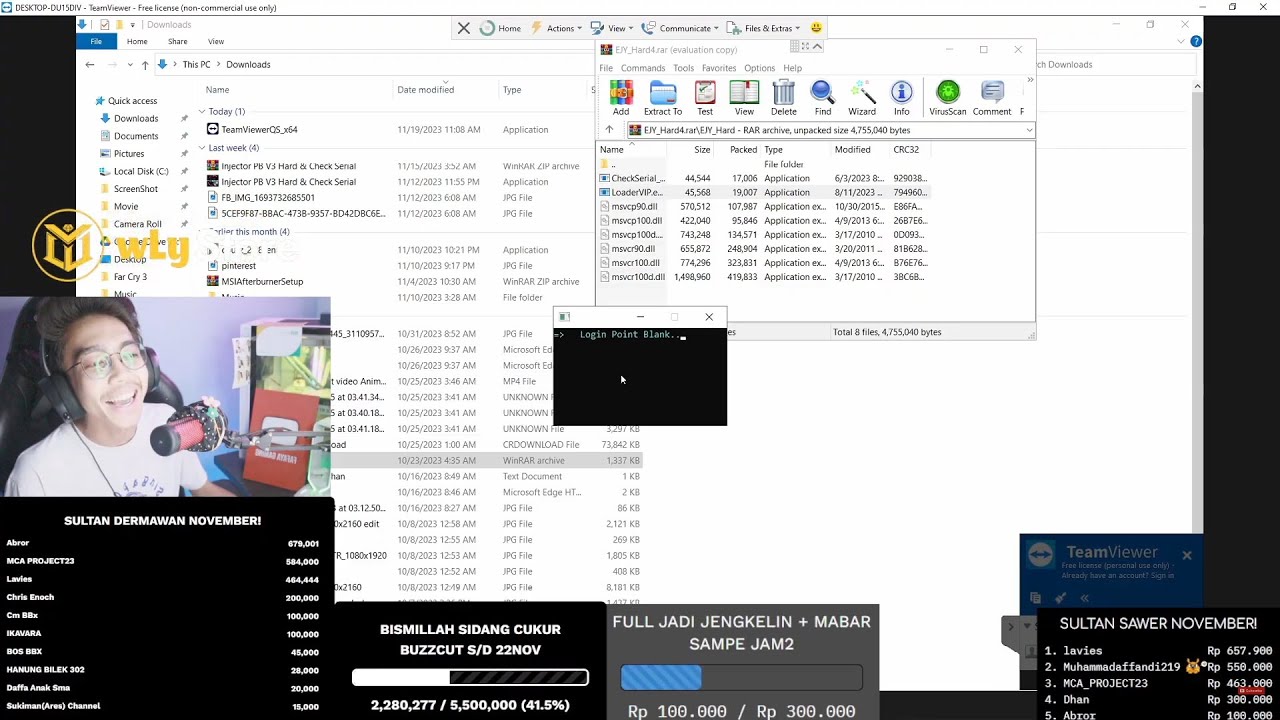The width and height of the screenshot is (1280, 720).
Task: Switch to Explorer View ribbon tab
Action: [x=216, y=41]
